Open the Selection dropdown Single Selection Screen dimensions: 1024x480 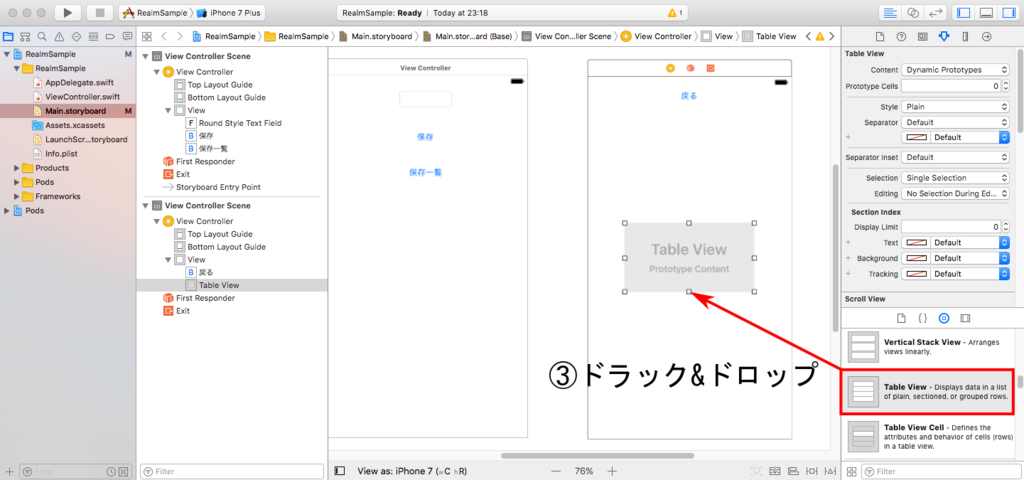click(955, 178)
